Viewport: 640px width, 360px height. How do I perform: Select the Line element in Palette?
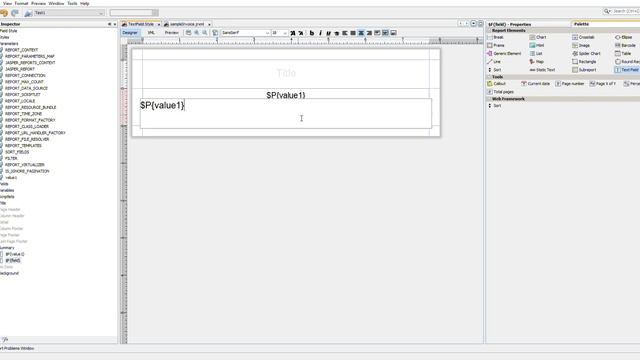pos(494,62)
